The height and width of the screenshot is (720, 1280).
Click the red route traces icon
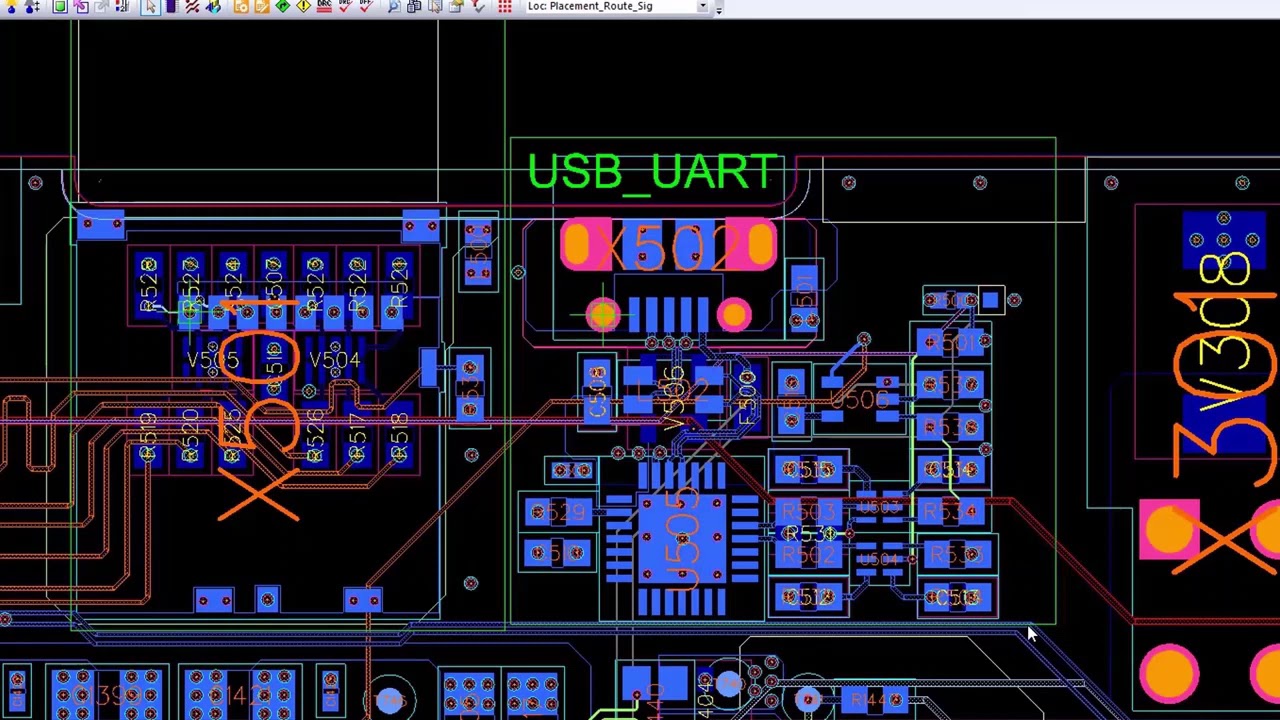[191, 6]
